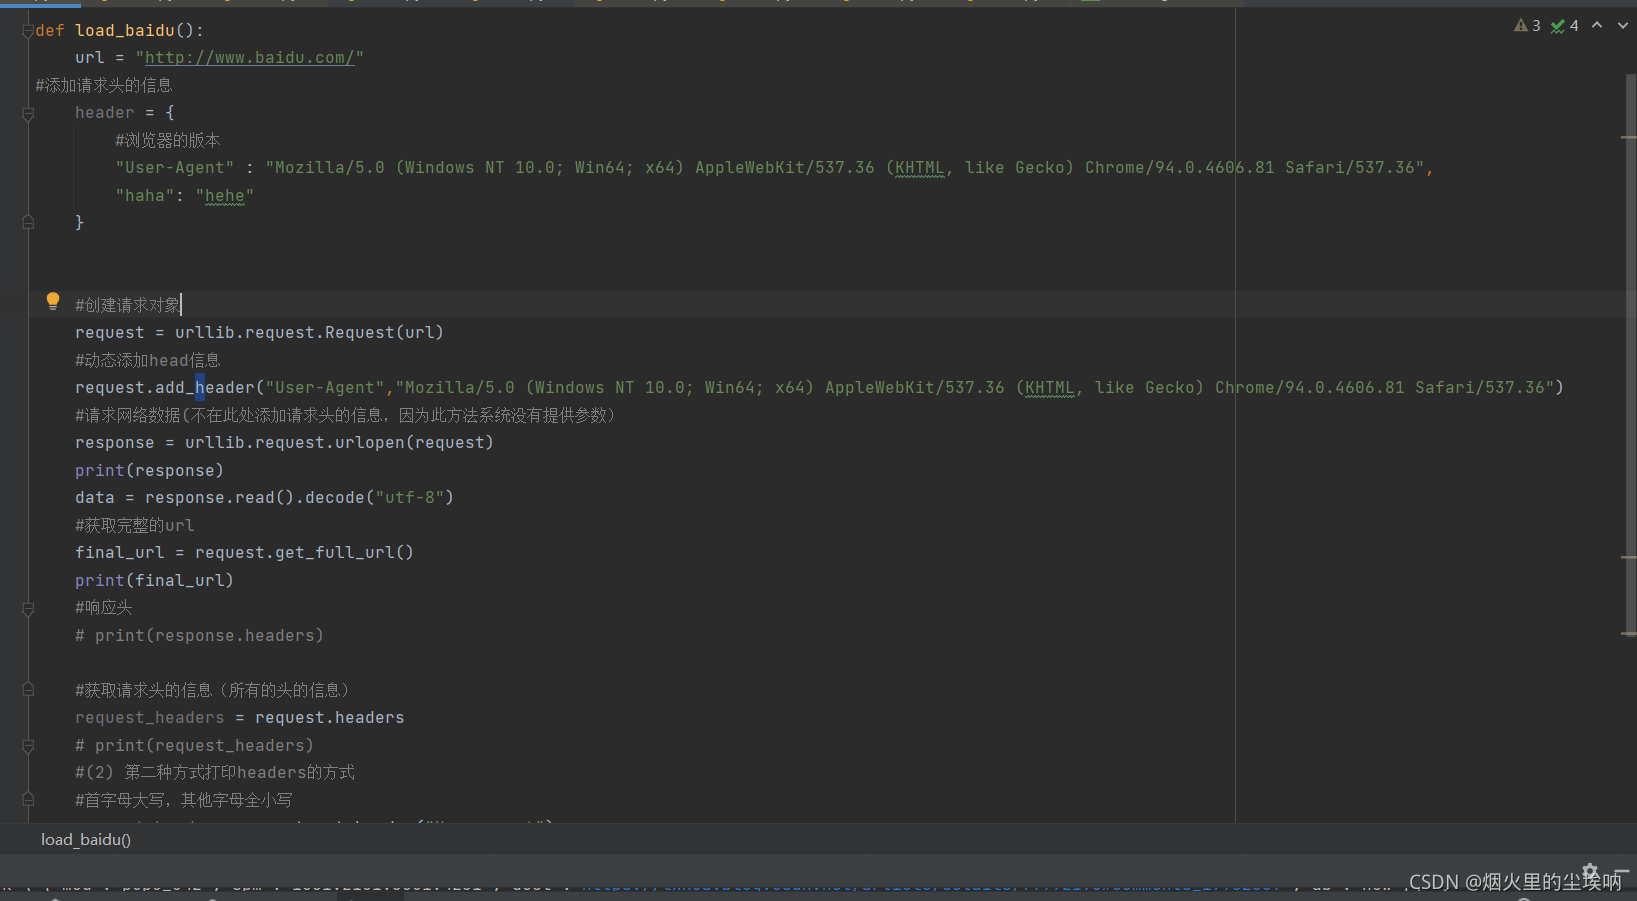This screenshot has height=901, width=1637.
Task: Toggle fold marker beside #获取请求头的信息 comment
Action: pyautogui.click(x=28, y=690)
